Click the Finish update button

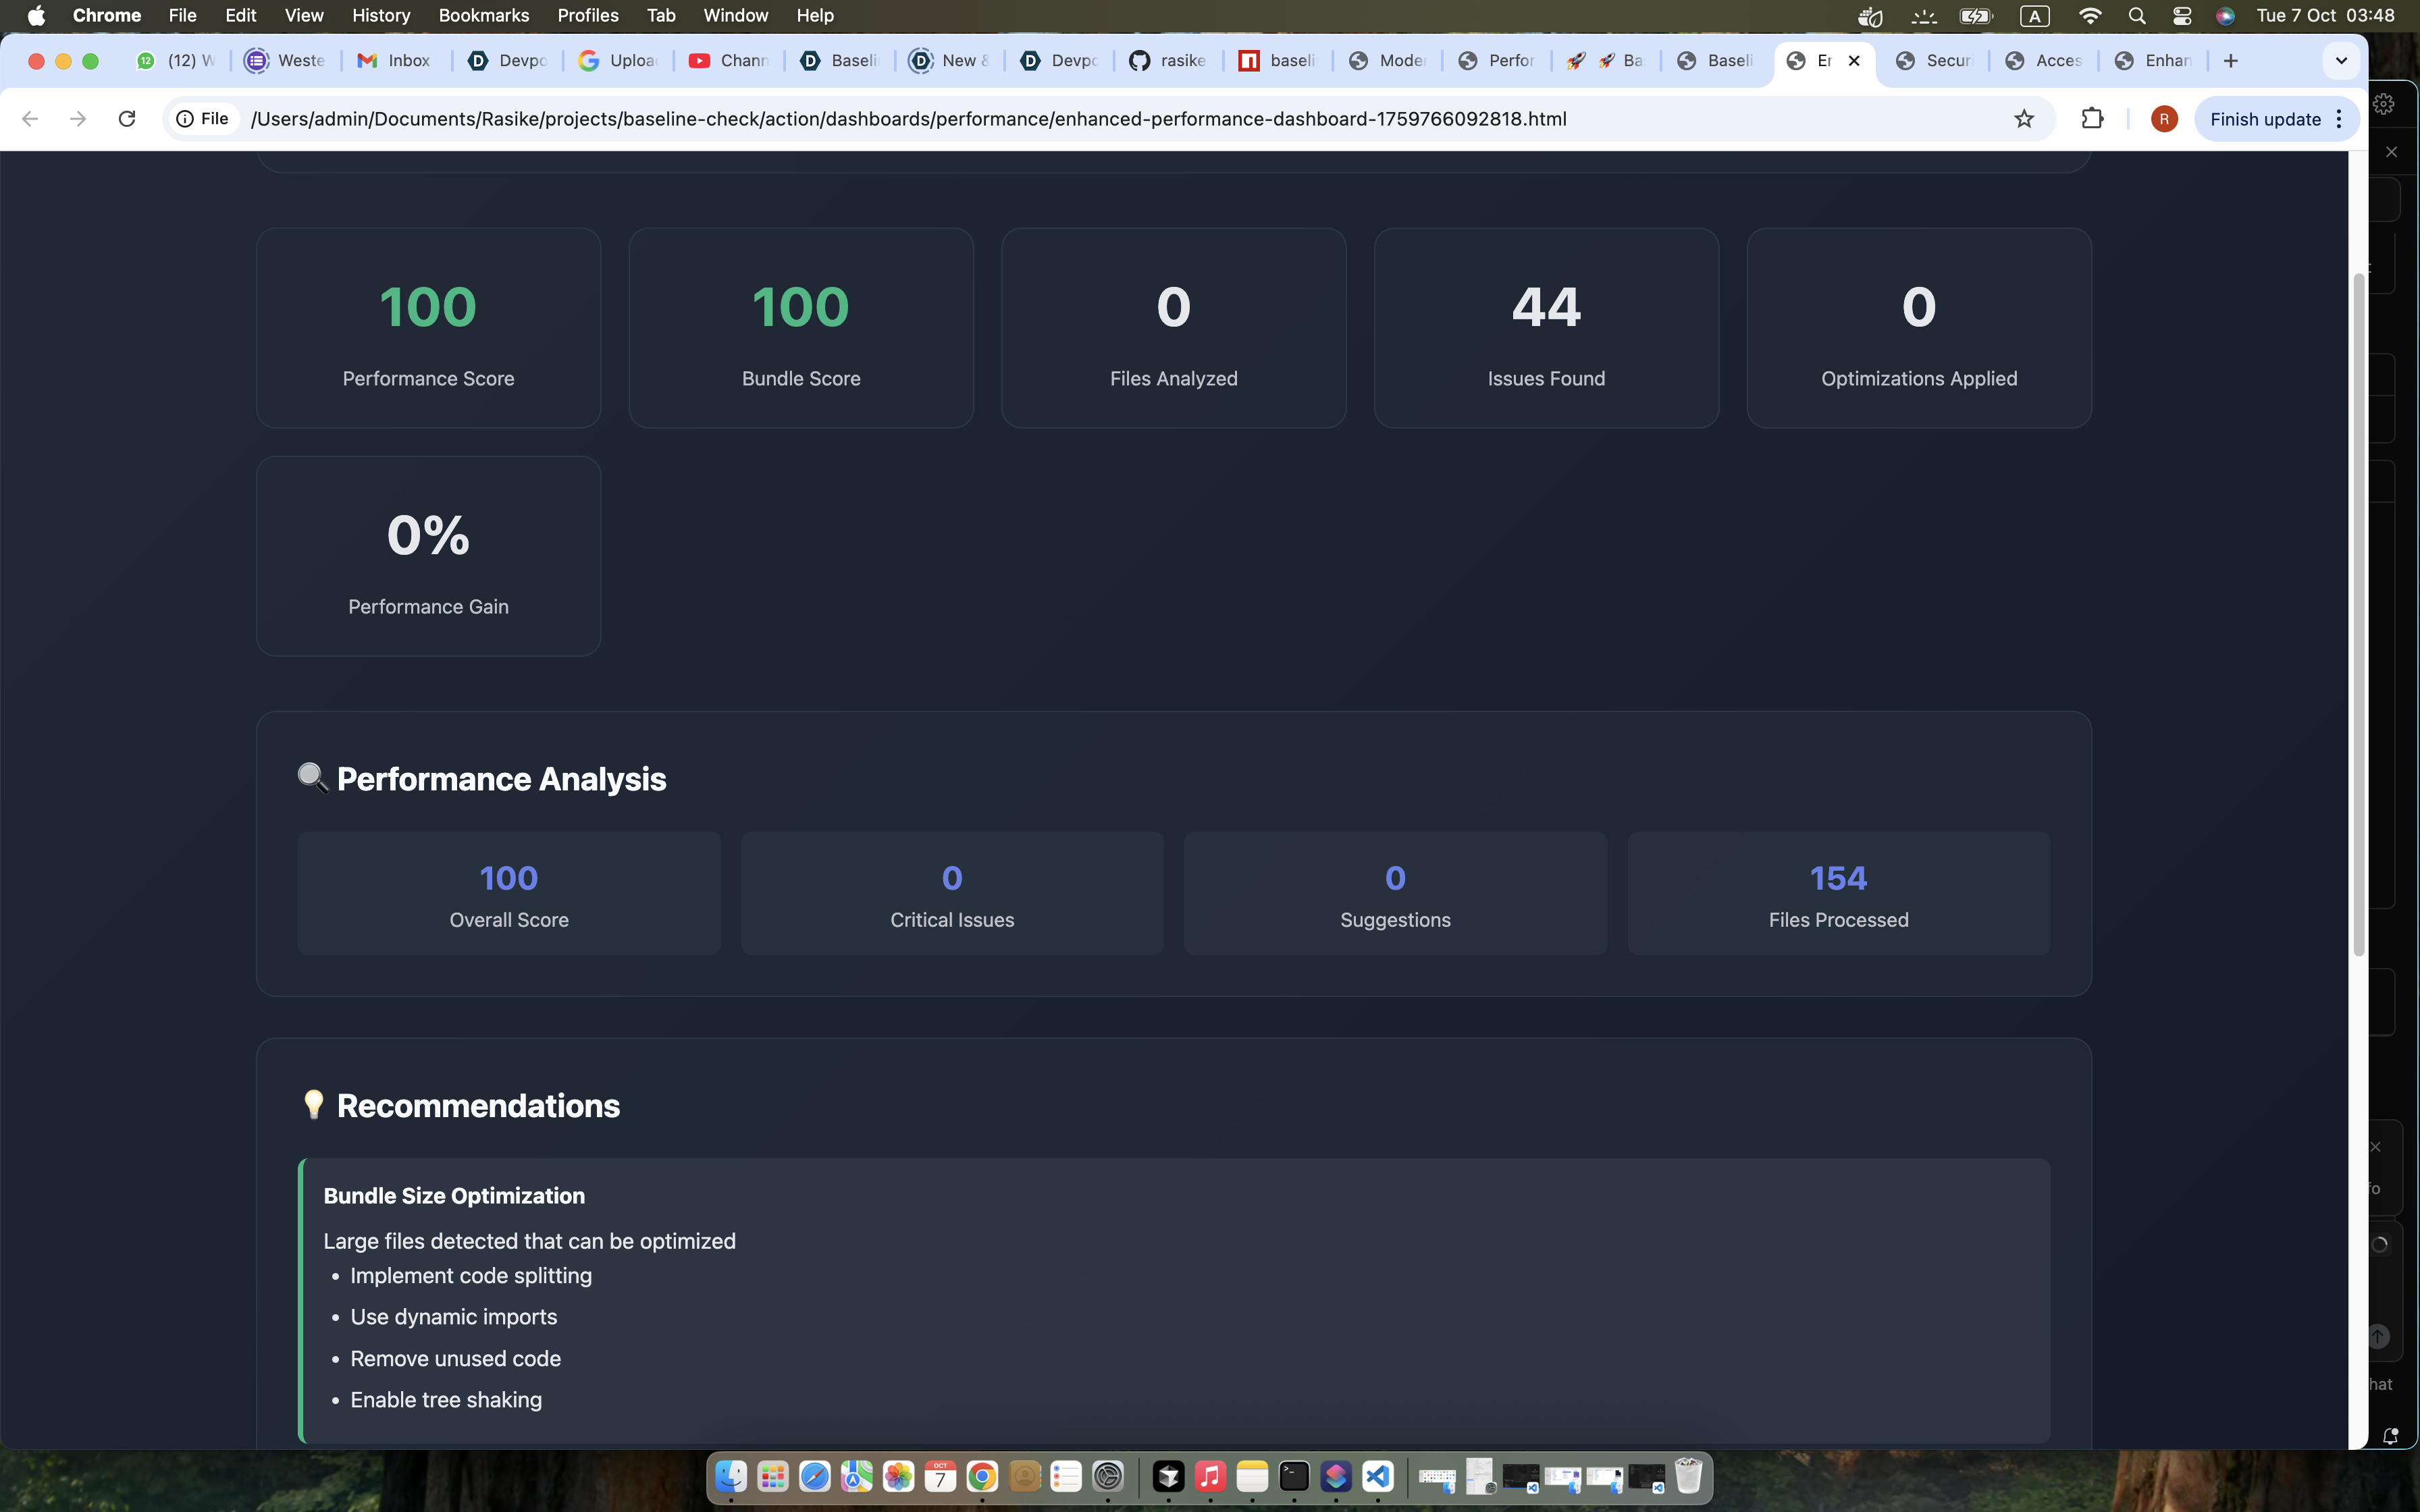point(2265,119)
